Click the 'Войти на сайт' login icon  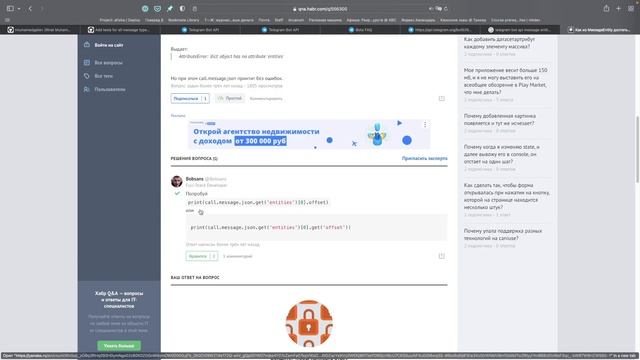[x=87, y=45]
